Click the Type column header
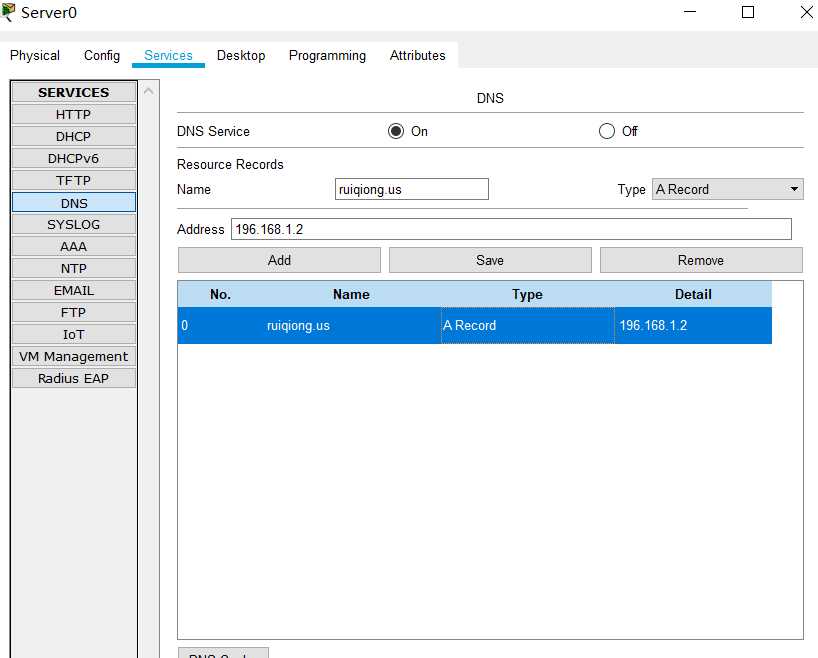818x658 pixels. pyautogui.click(x=527, y=294)
